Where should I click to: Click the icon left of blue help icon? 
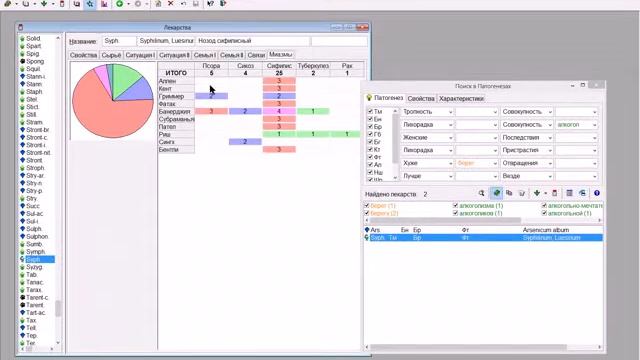(582, 193)
